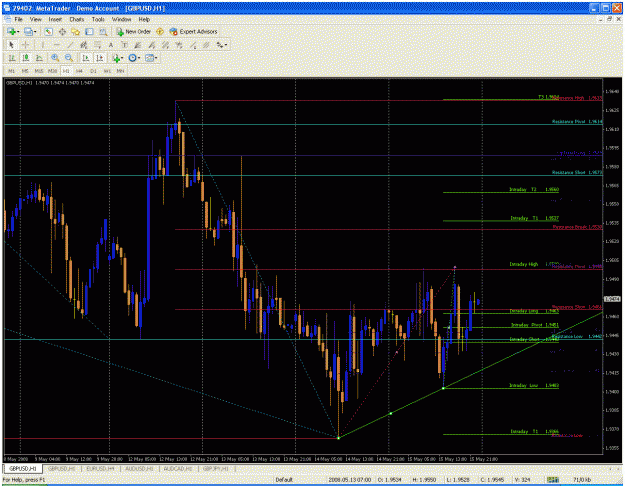Switch to the AUDCAD,H1 chart tab
Viewport: 625px width, 486px height.
pyautogui.click(x=178, y=469)
